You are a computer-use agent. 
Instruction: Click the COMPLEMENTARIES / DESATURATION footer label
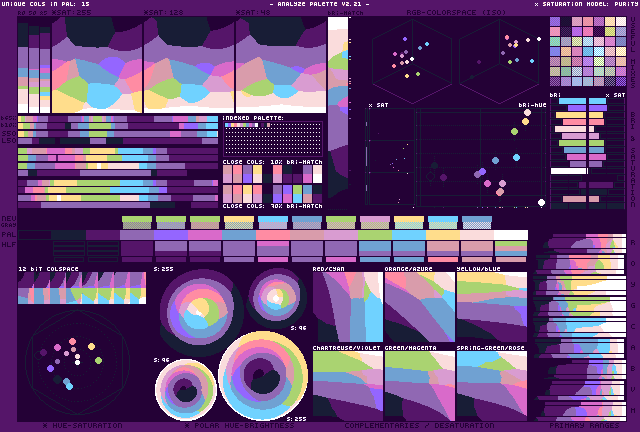pos(419,425)
